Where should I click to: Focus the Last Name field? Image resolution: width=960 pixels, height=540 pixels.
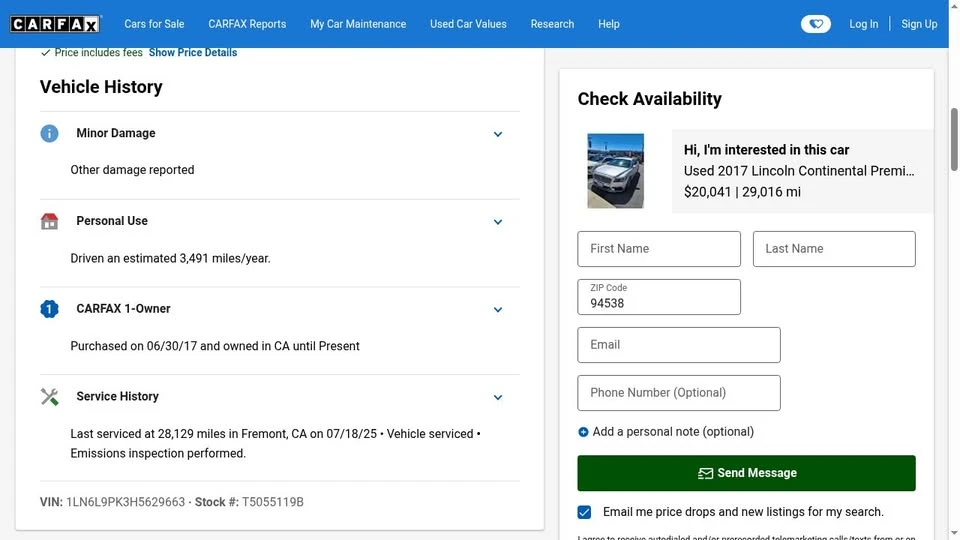834,249
